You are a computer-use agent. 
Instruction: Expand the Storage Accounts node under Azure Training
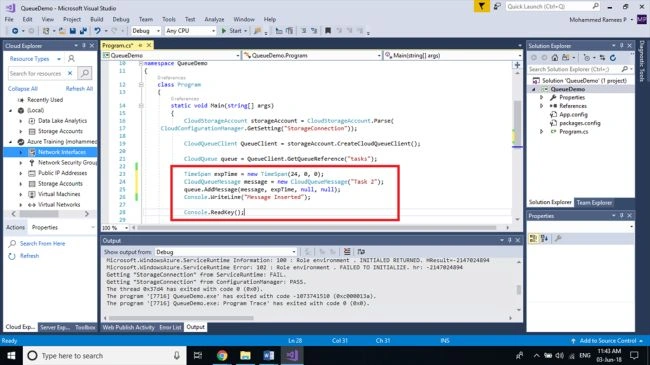21,183
